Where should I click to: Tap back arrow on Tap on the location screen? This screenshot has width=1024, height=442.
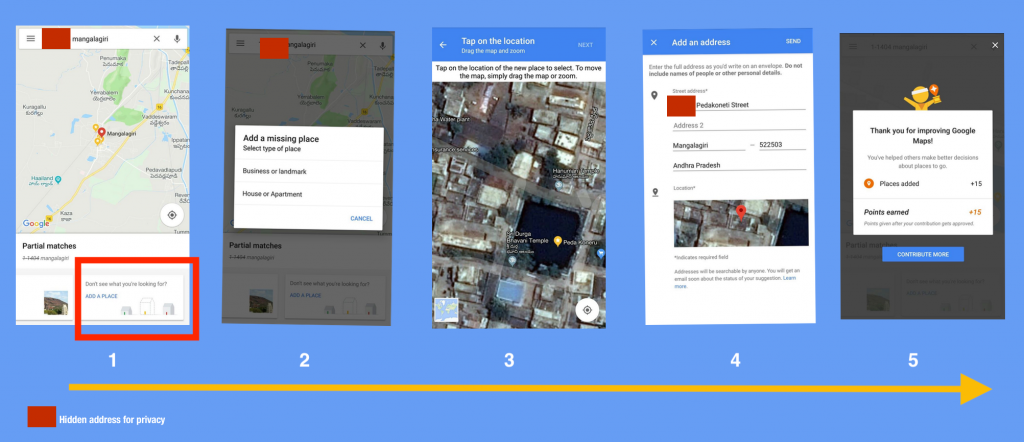(443, 44)
